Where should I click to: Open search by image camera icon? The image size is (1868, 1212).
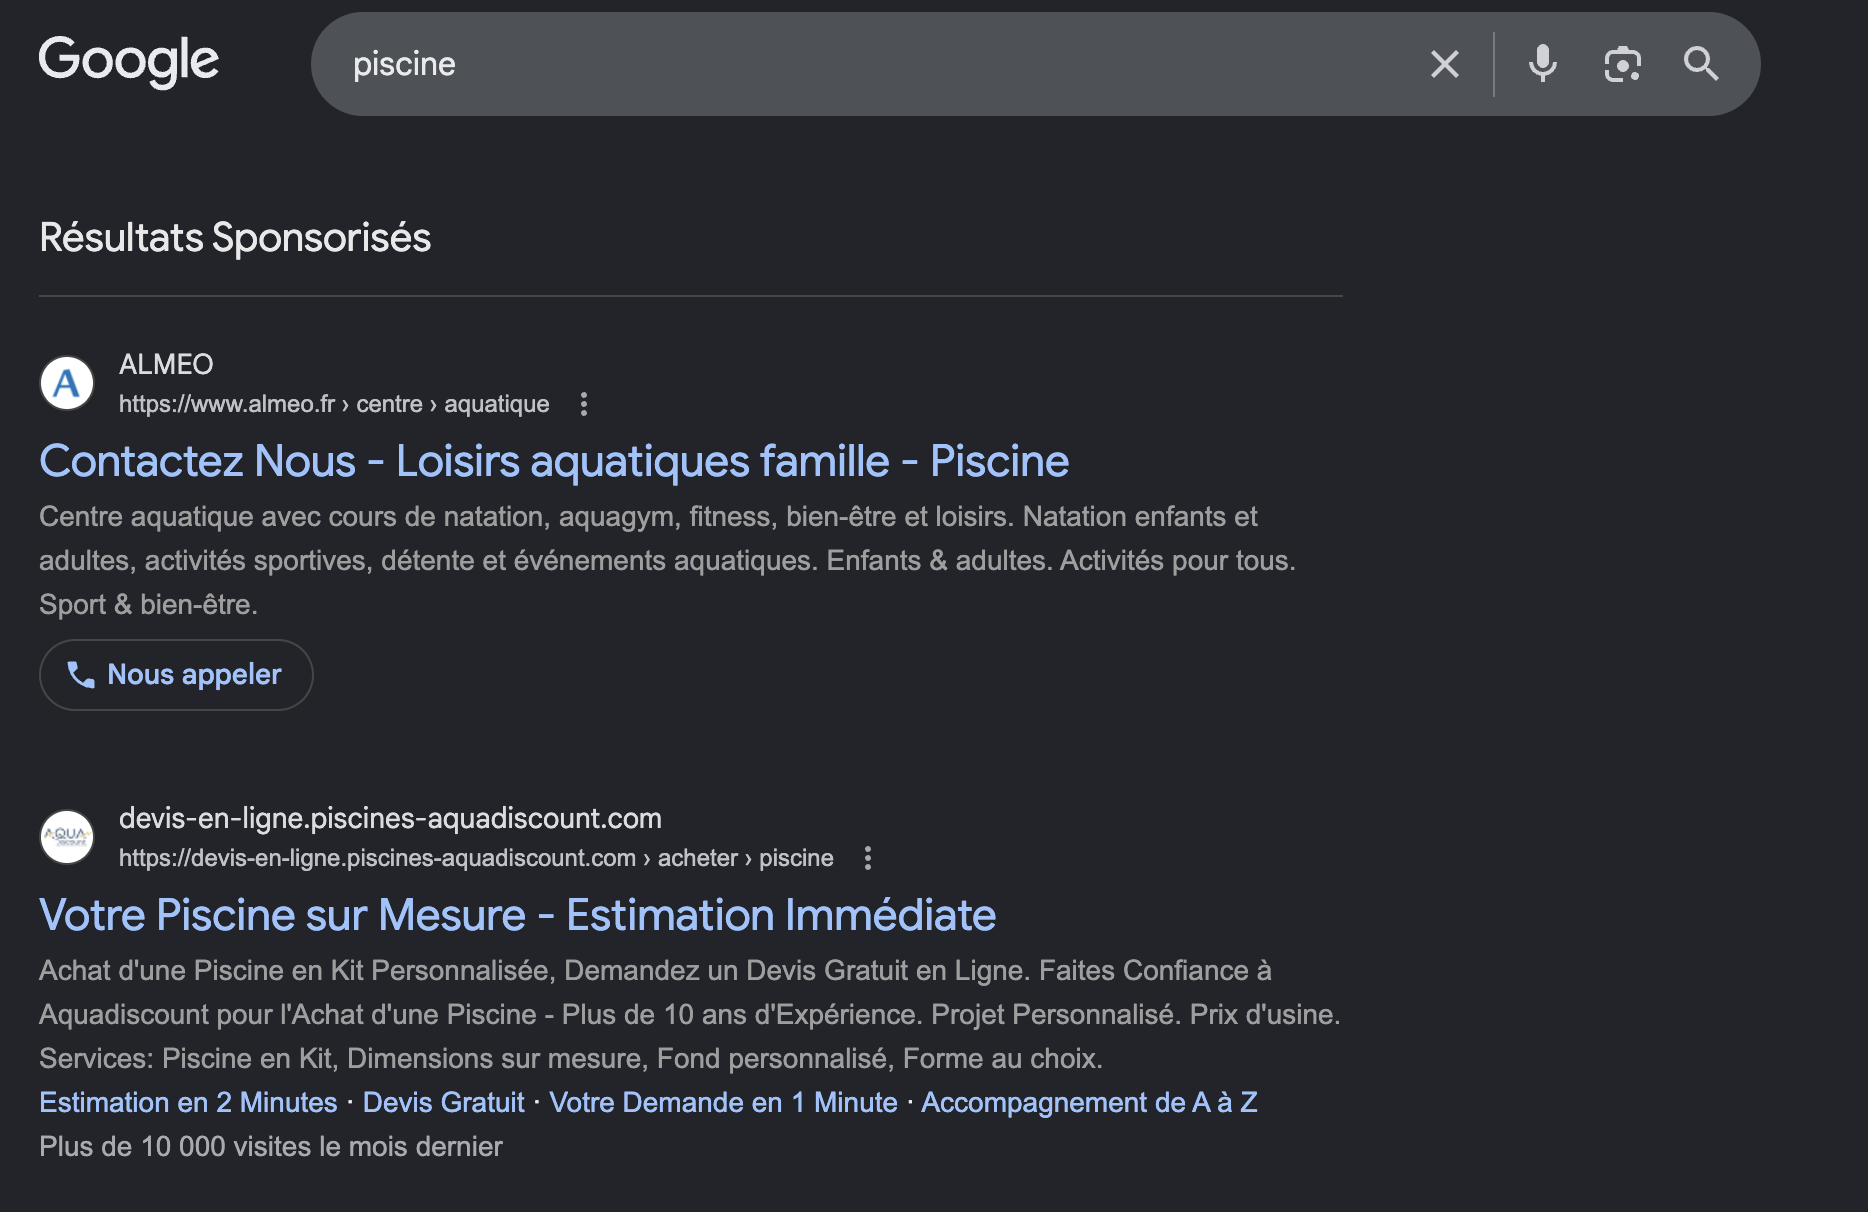pos(1622,64)
